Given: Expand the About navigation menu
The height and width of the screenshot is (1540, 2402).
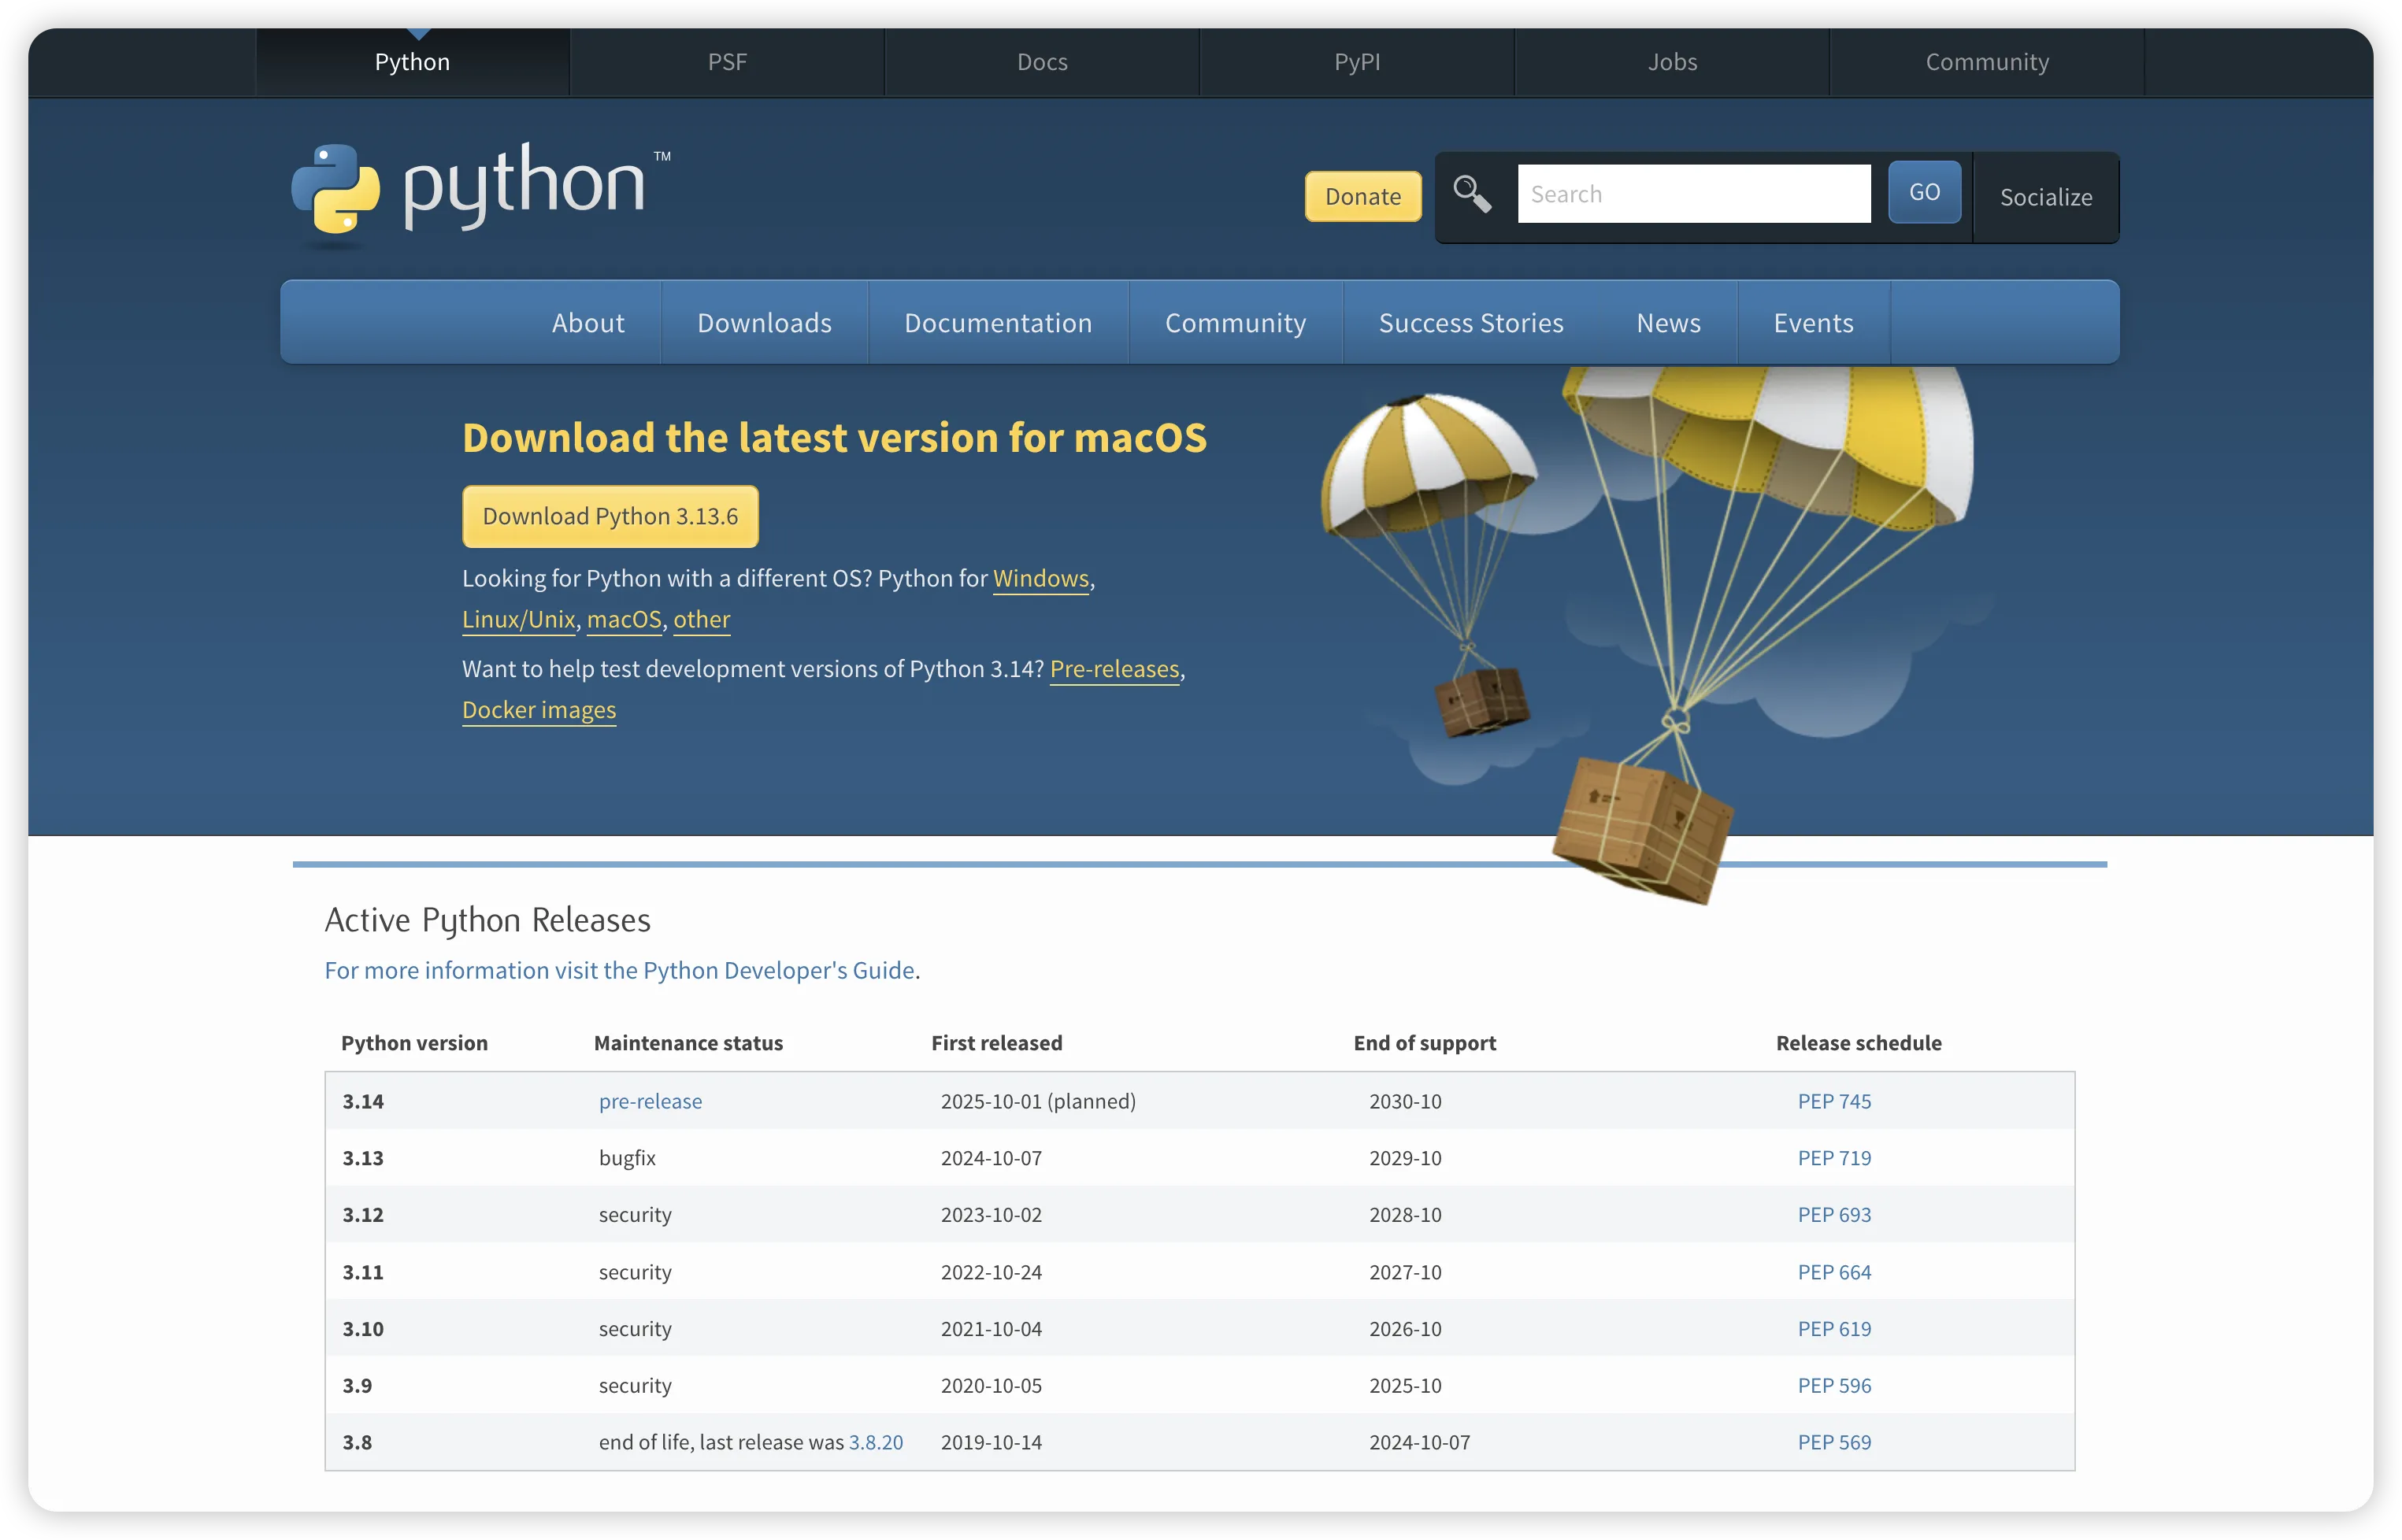Looking at the screenshot, I should [588, 322].
